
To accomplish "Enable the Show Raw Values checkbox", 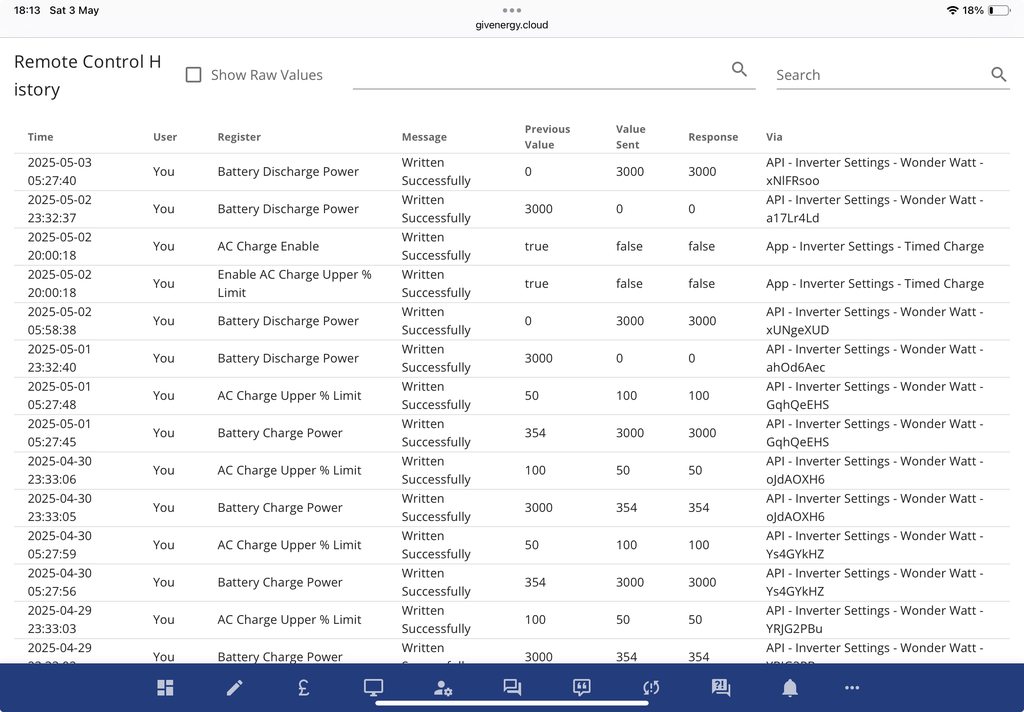I will 194,75.
